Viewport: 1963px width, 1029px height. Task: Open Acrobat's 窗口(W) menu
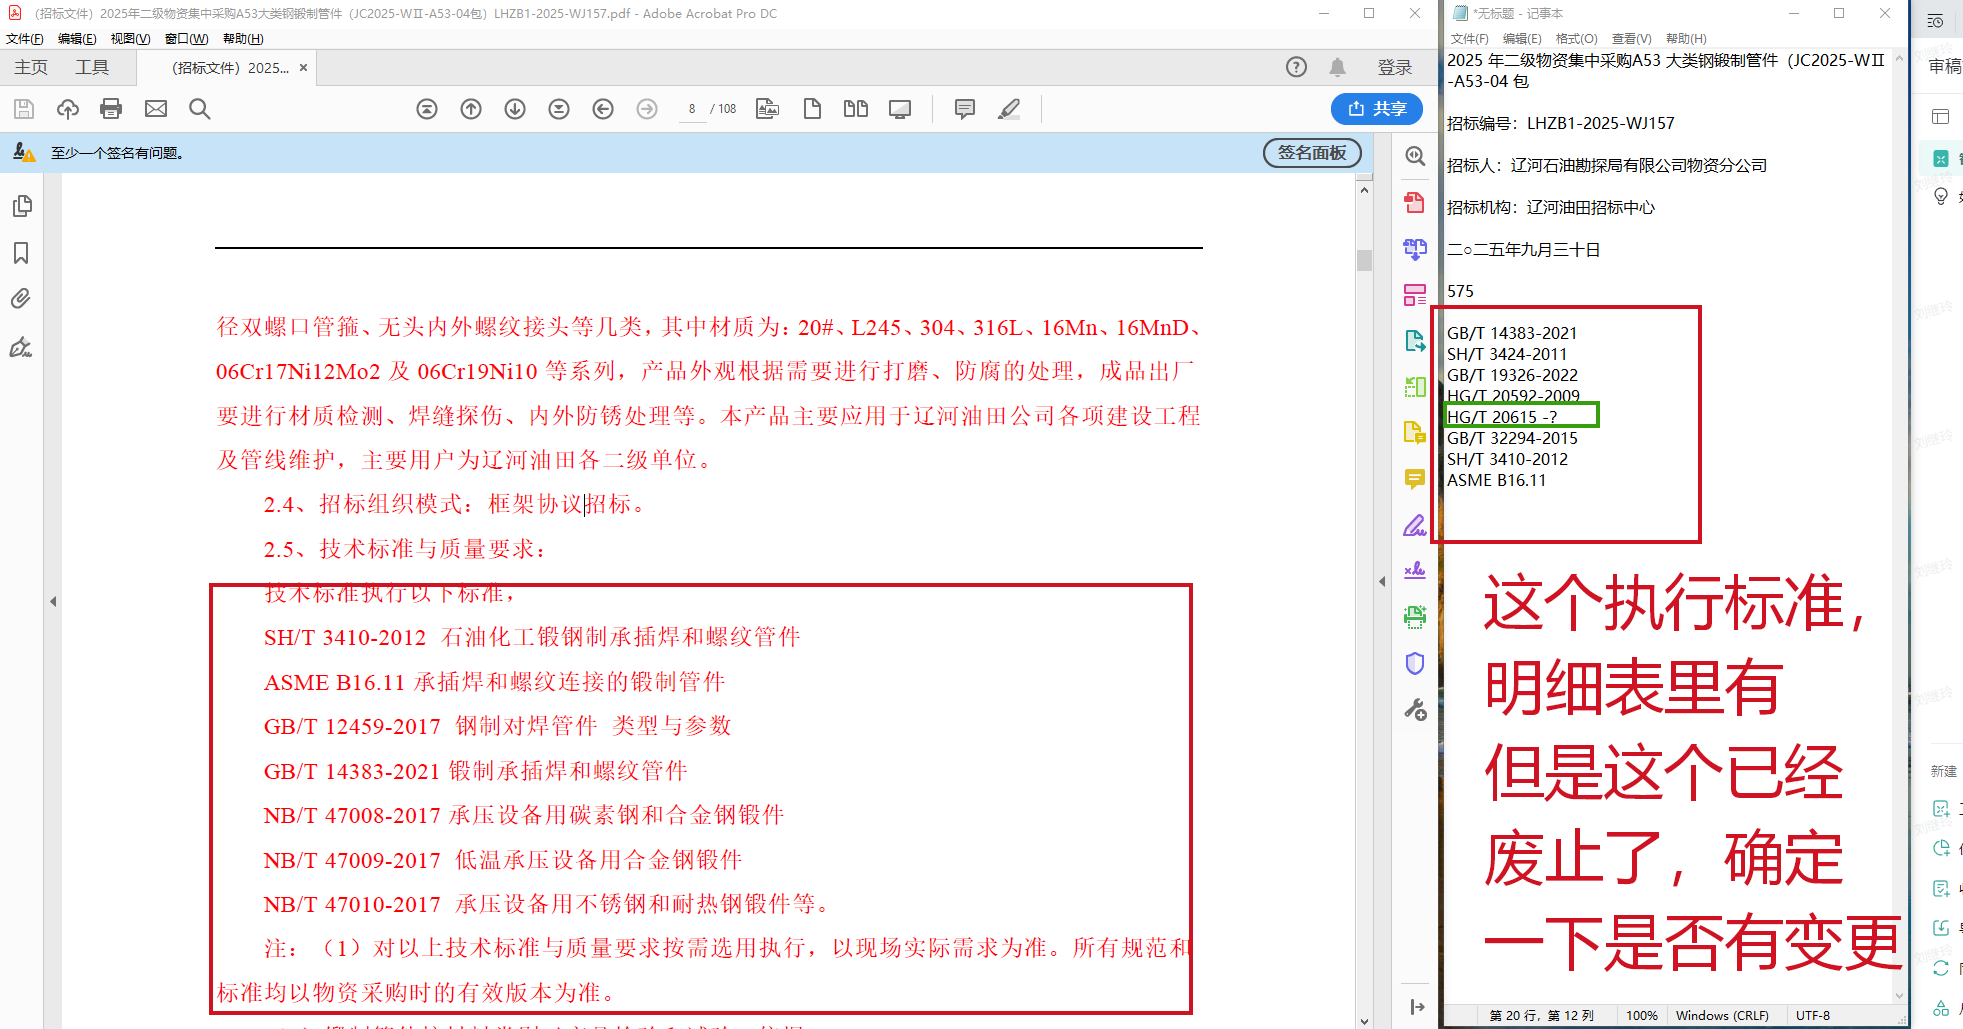tap(186, 39)
